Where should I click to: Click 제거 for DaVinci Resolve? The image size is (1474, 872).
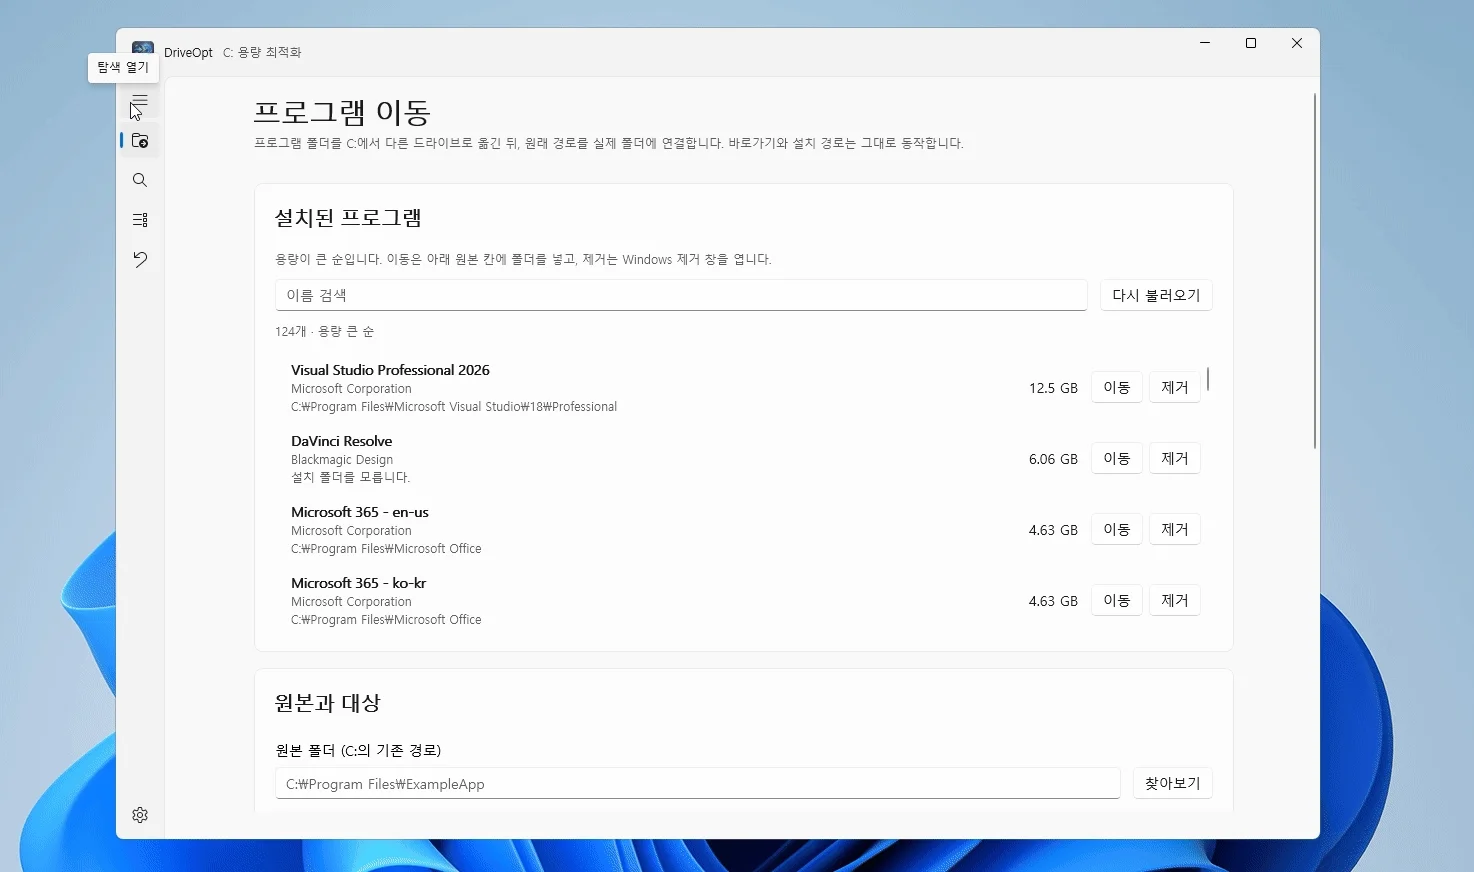(1174, 458)
